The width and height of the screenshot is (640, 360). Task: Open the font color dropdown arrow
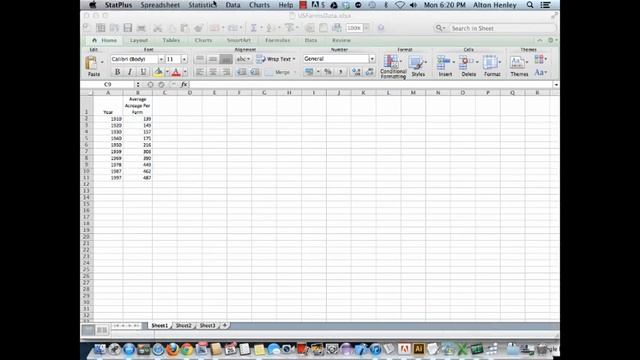tap(185, 72)
